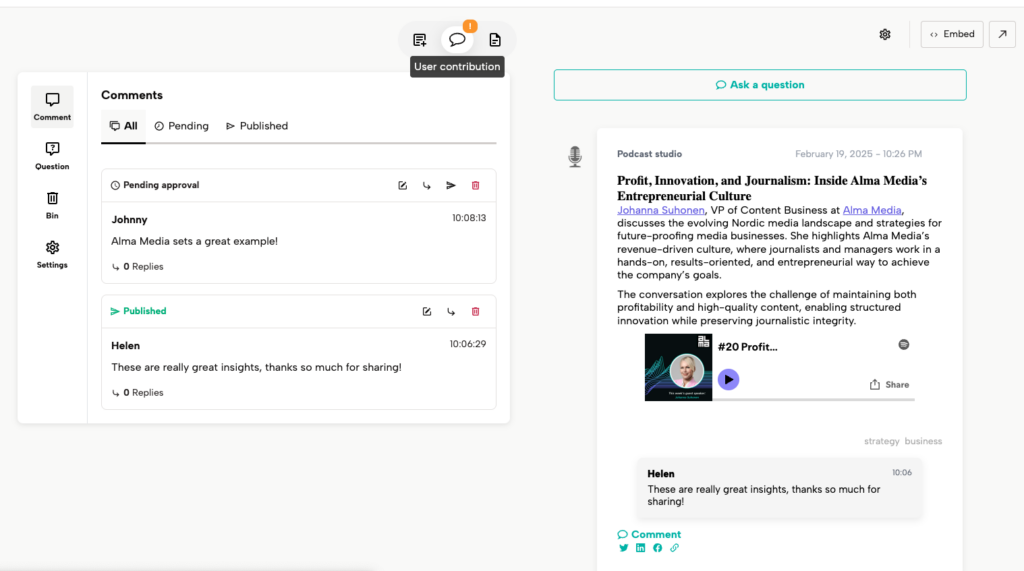Open the document icon in top toolbar
Screen dimensions: 1024x571
tap(495, 40)
